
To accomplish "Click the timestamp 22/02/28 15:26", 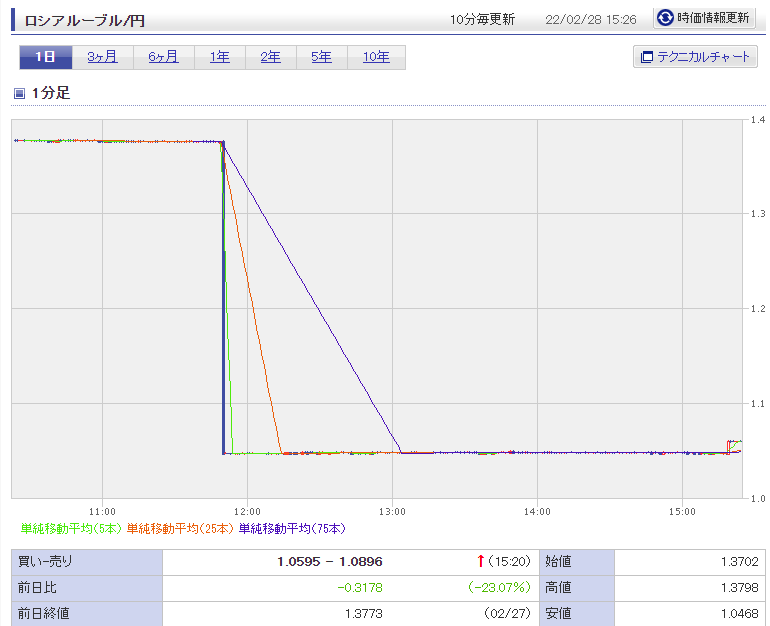I will (591, 20).
